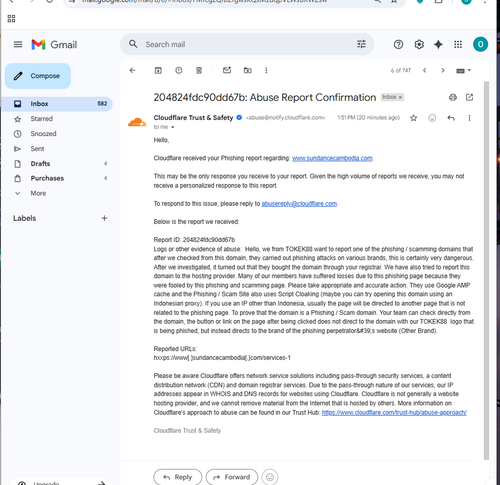Add emoji reaction beside the star
The width and height of the screenshot is (500, 485).
432,118
